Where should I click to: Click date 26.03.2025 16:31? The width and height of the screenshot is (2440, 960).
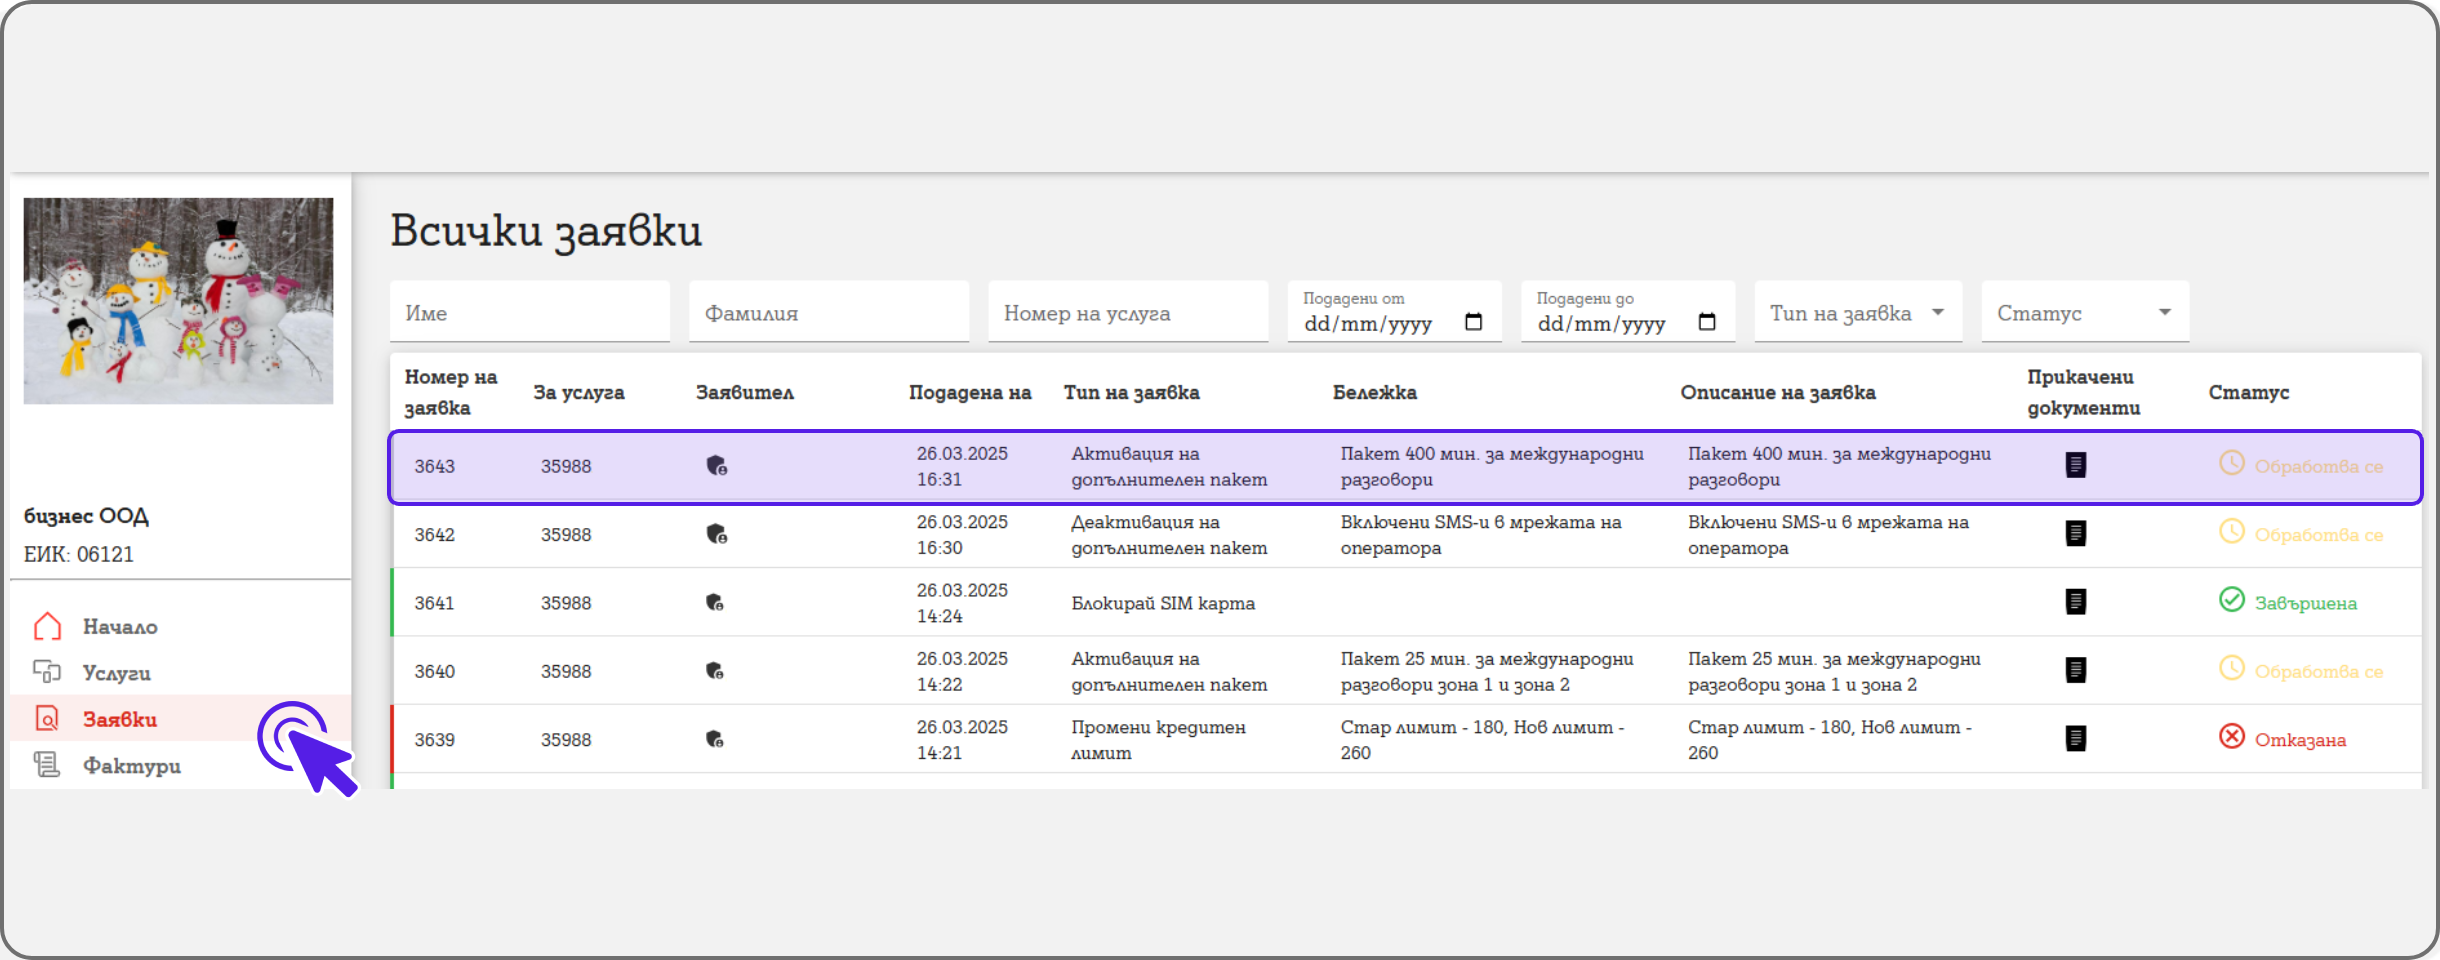tap(962, 466)
